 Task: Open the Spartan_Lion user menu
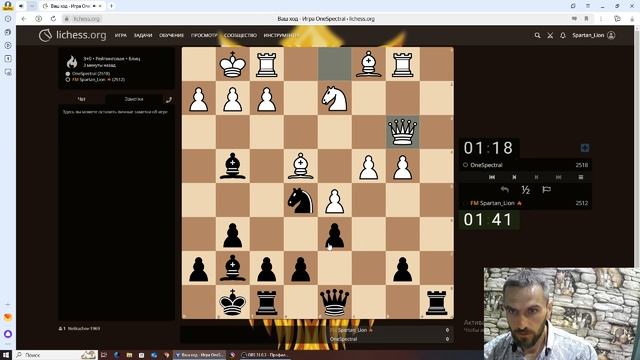click(x=593, y=36)
